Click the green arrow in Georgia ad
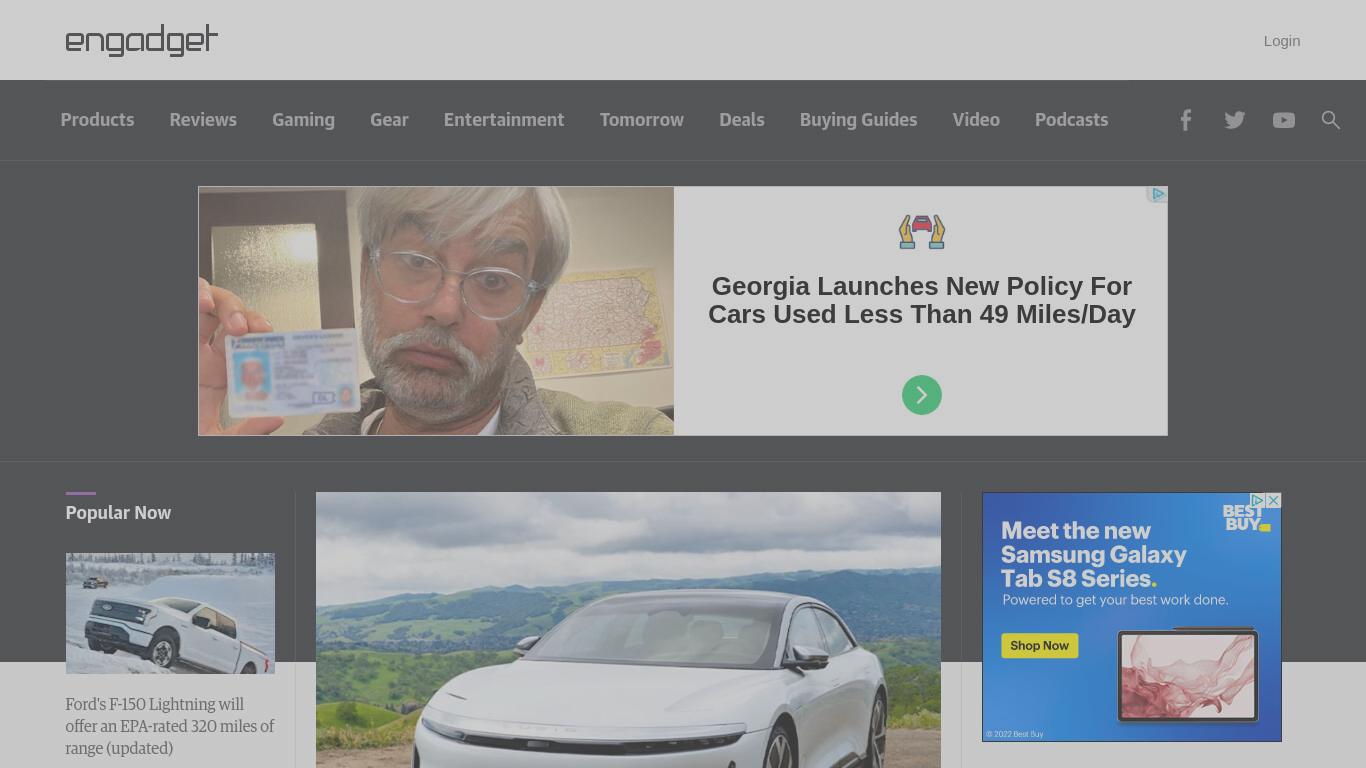 point(922,395)
